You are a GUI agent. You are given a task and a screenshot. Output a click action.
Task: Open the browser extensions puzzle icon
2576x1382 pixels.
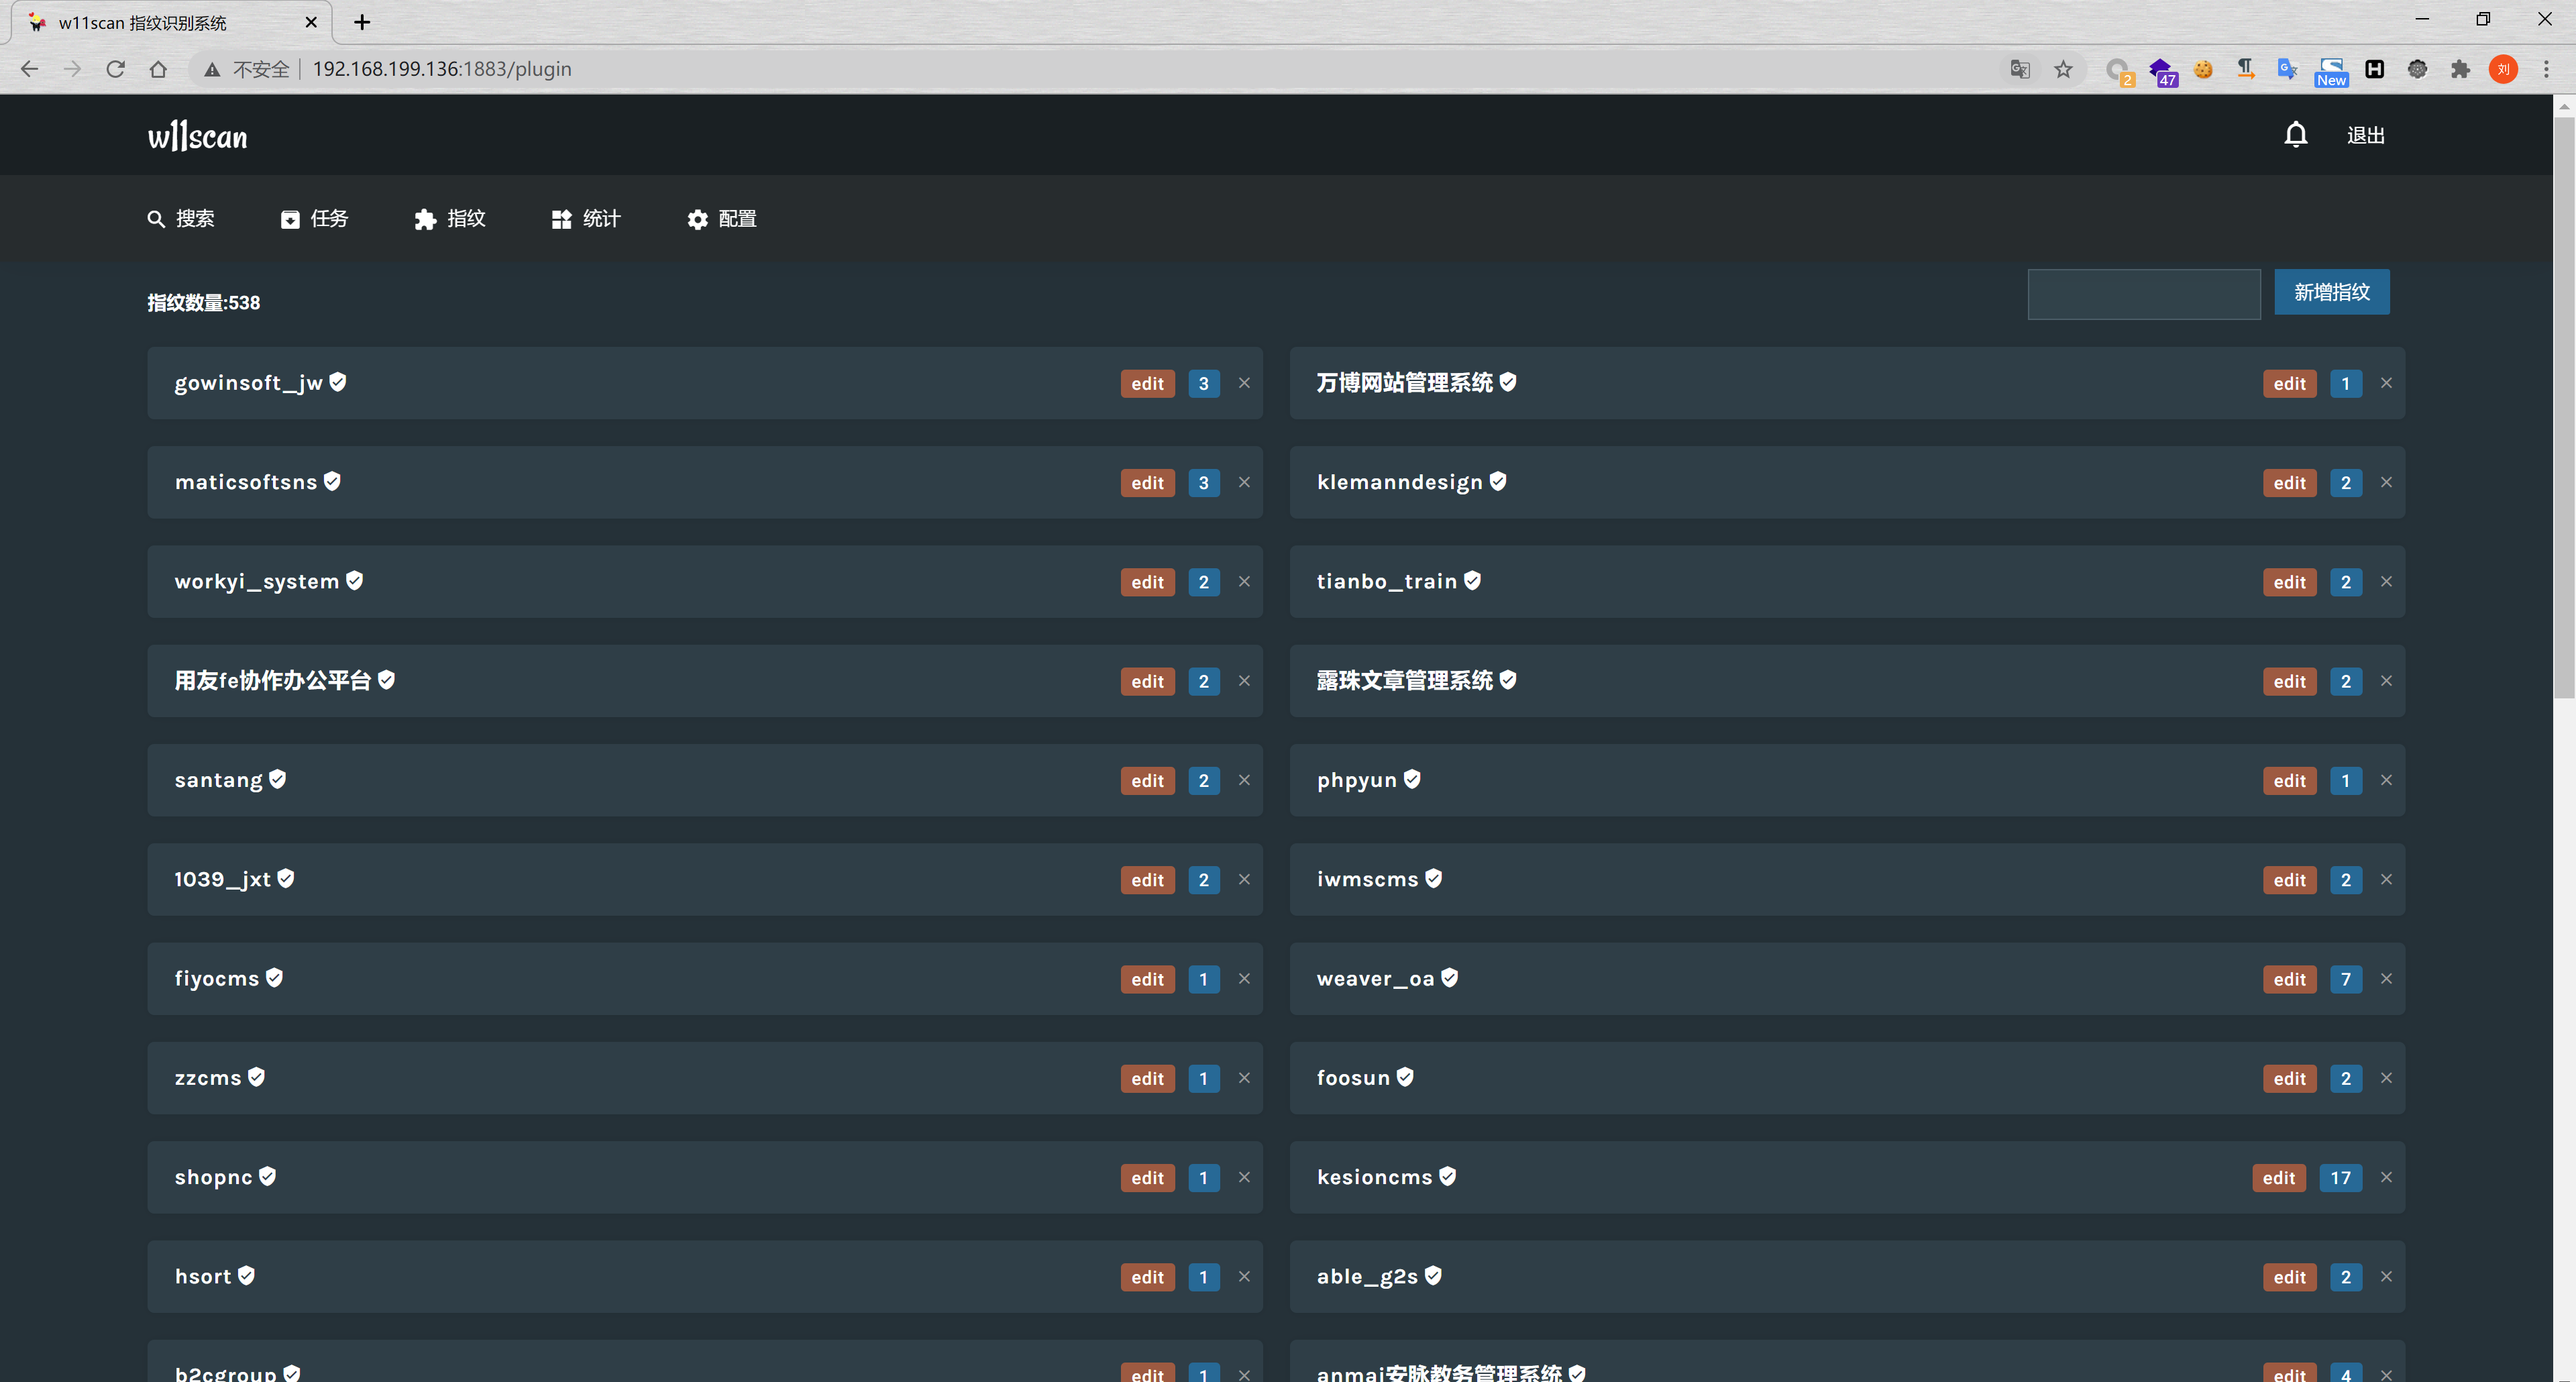click(2460, 69)
